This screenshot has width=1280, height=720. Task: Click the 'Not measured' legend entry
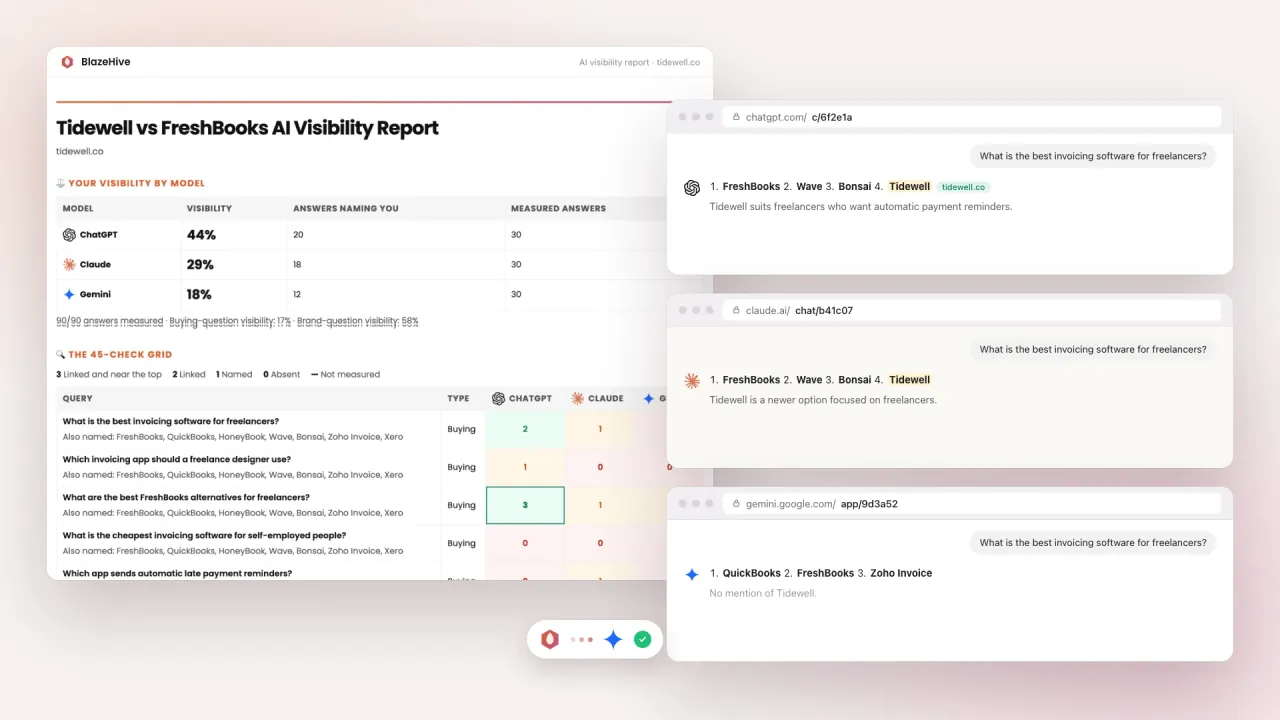345,375
